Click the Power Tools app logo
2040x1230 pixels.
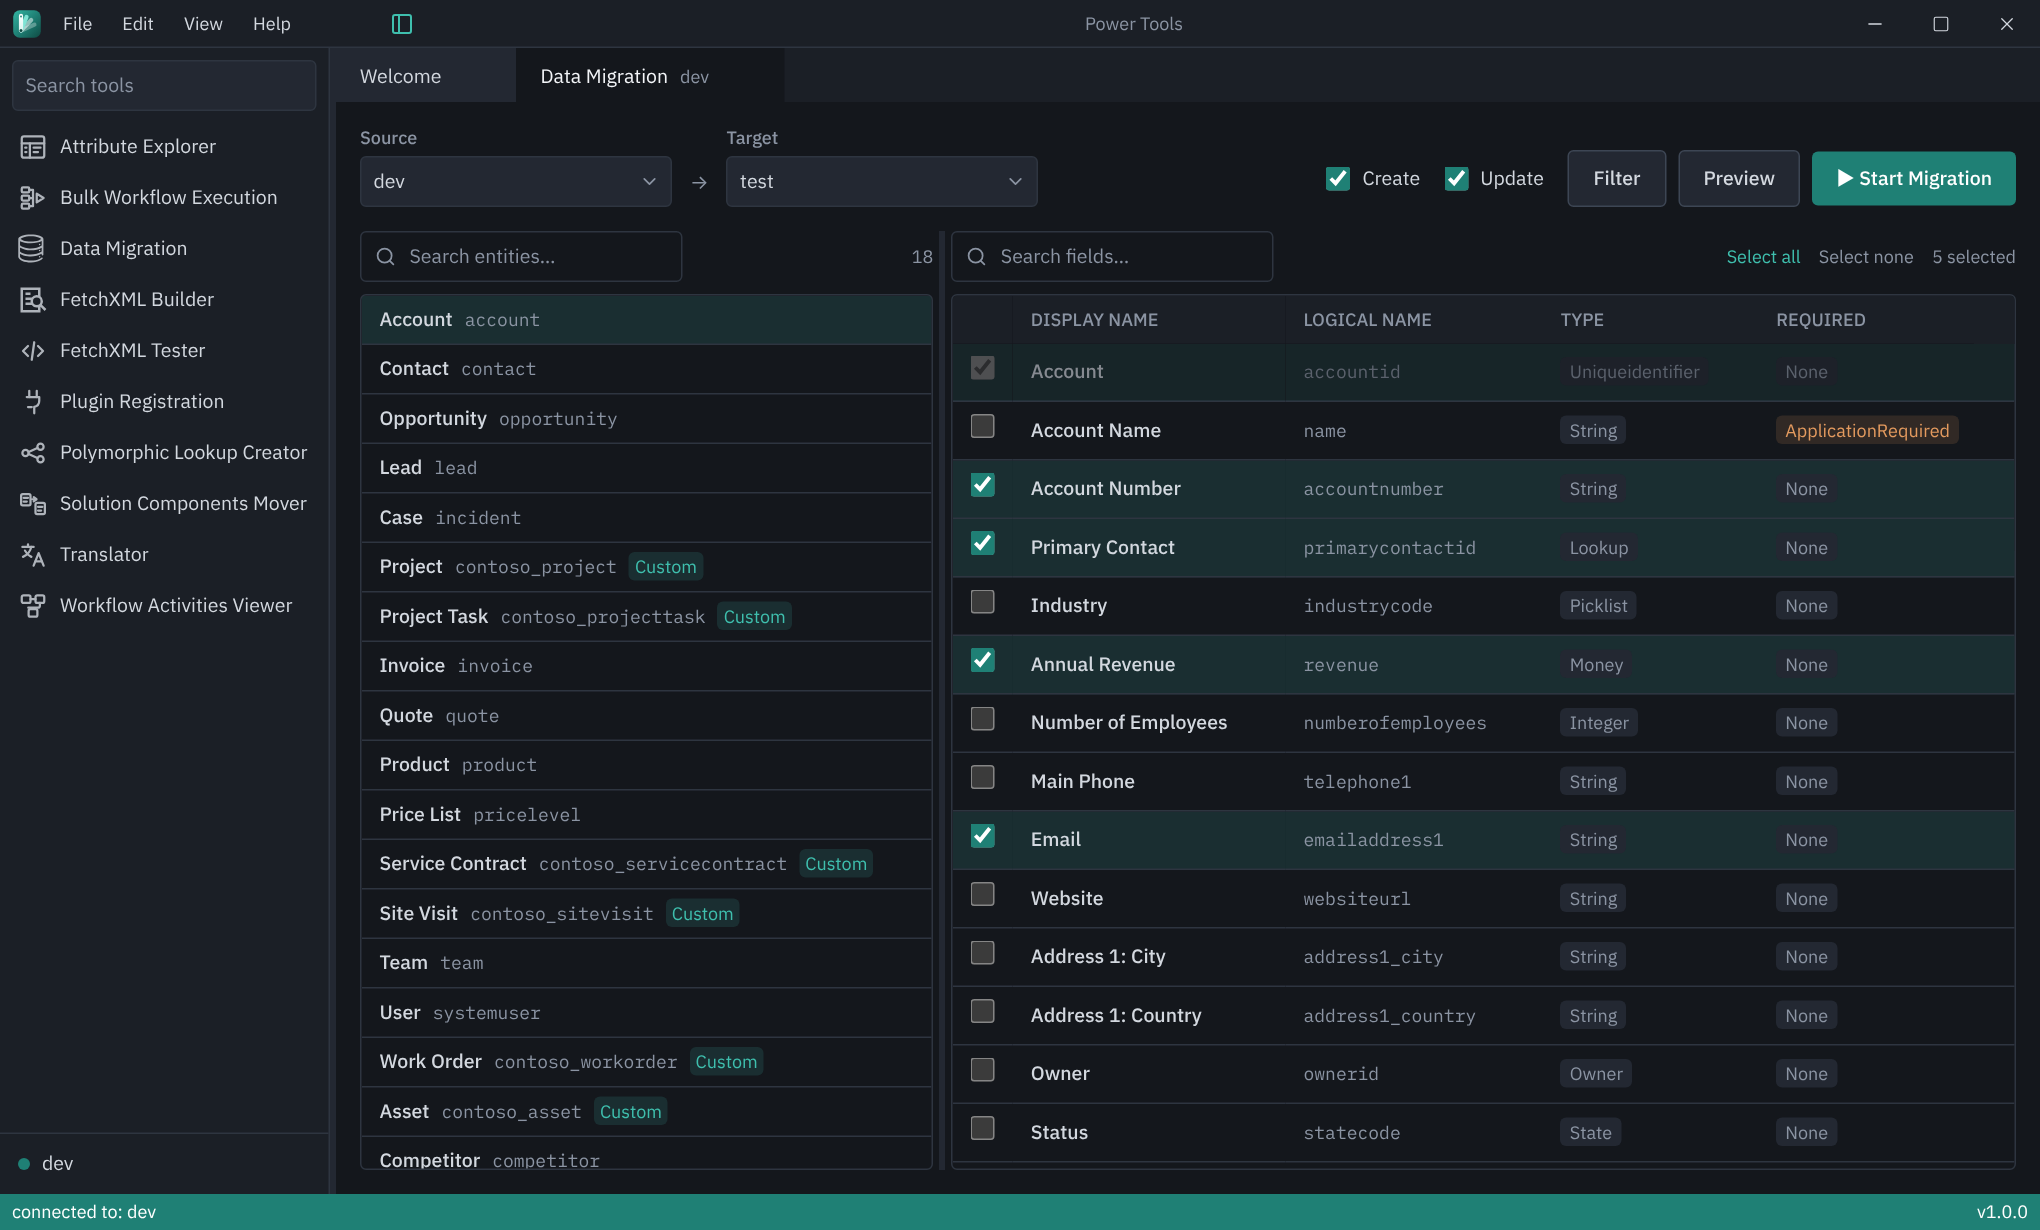click(x=27, y=23)
